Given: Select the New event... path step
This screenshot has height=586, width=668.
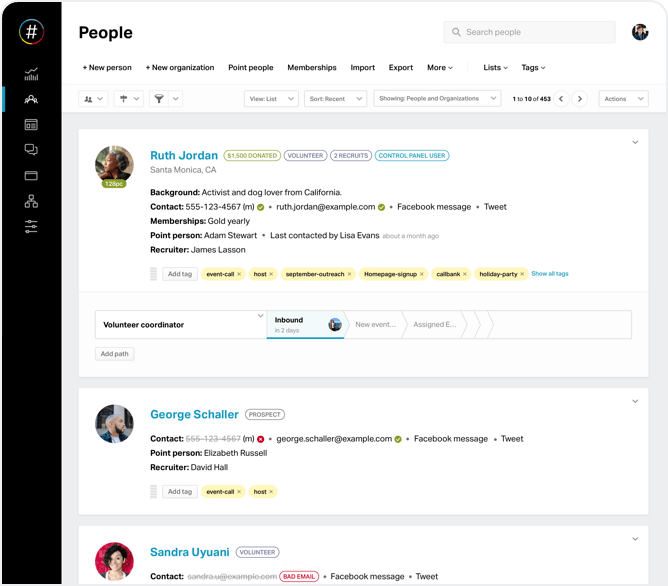Looking at the screenshot, I should click(x=375, y=325).
